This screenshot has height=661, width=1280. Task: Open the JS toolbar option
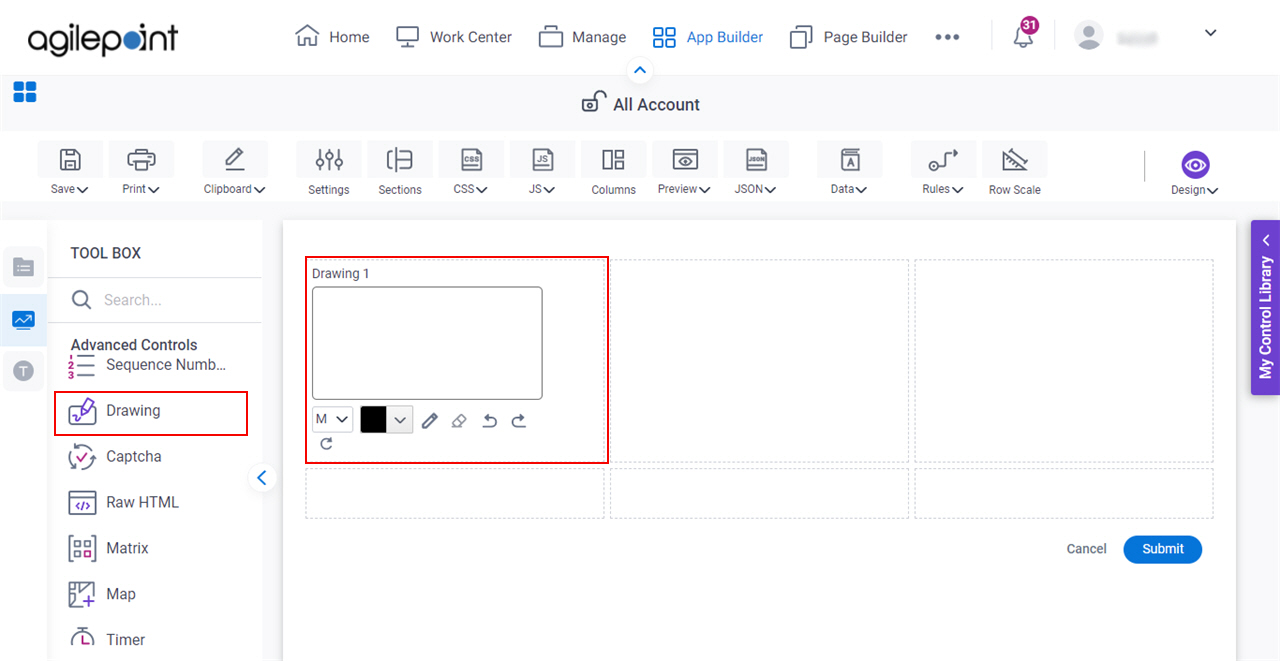tap(542, 168)
